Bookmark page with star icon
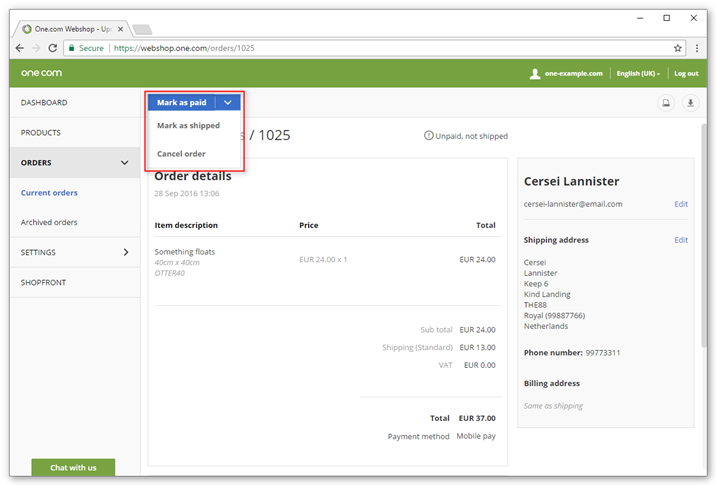 [x=678, y=48]
